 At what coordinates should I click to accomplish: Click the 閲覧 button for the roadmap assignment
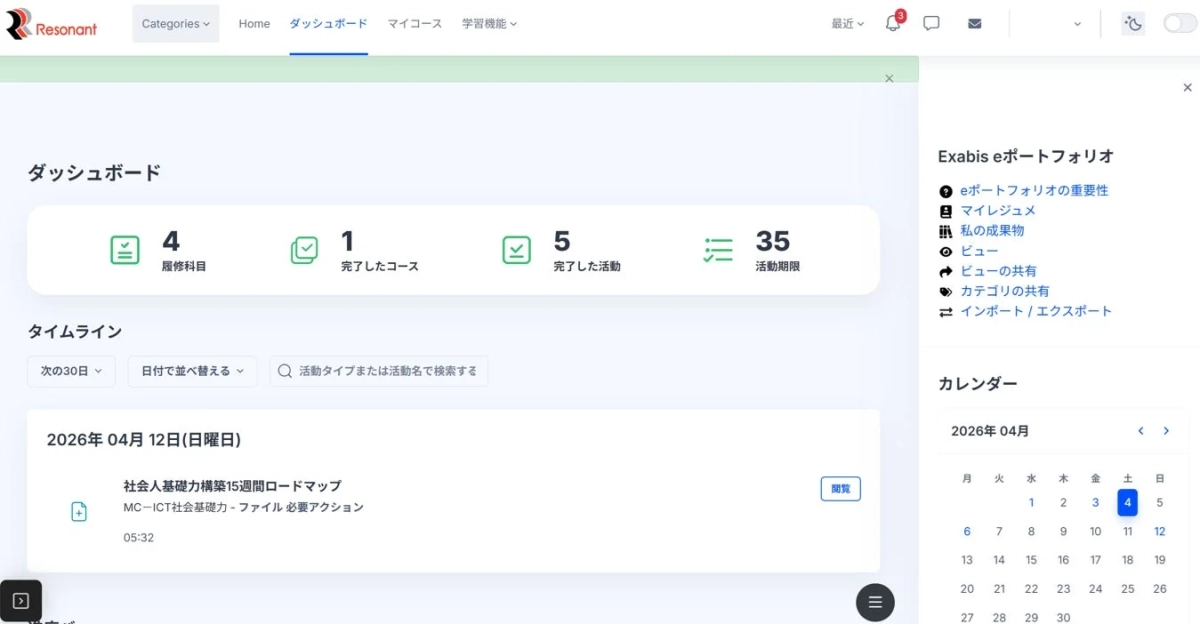click(840, 488)
